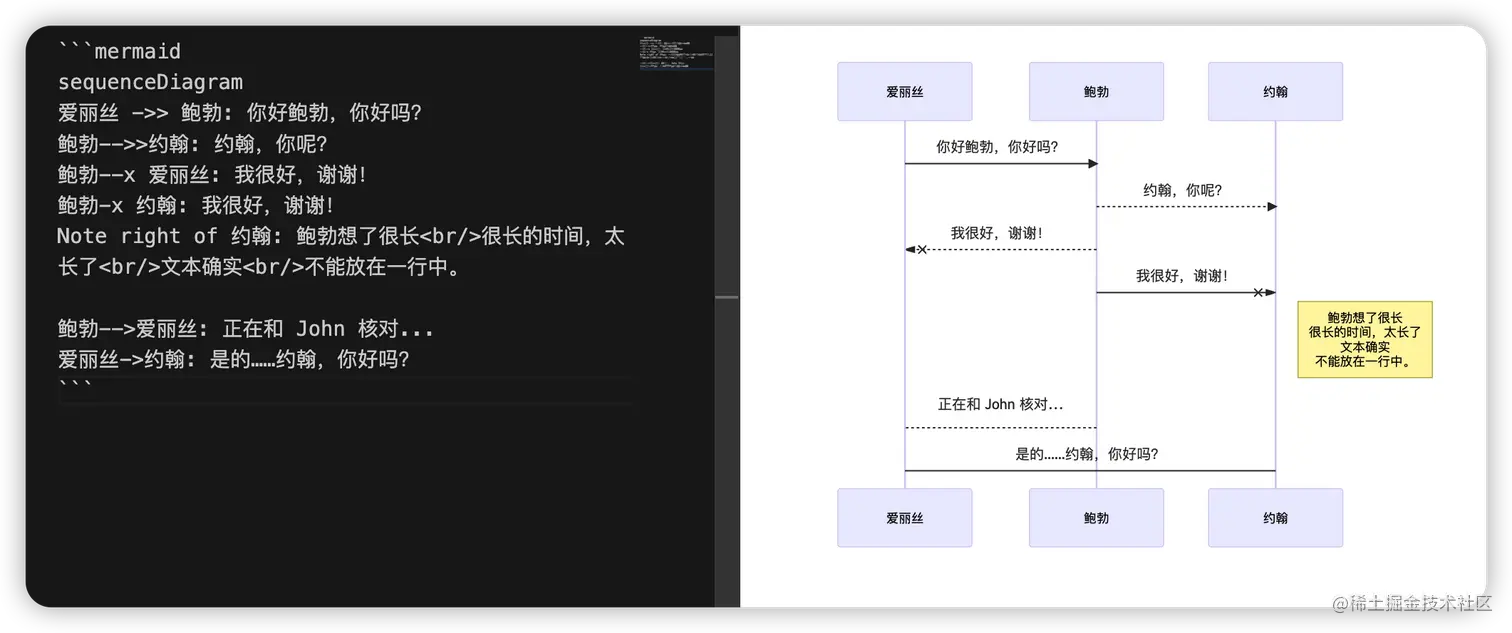The width and height of the screenshot is (1512, 633).
Task: Click the bottom 鲍勃 participant box
Action: [x=1096, y=518]
